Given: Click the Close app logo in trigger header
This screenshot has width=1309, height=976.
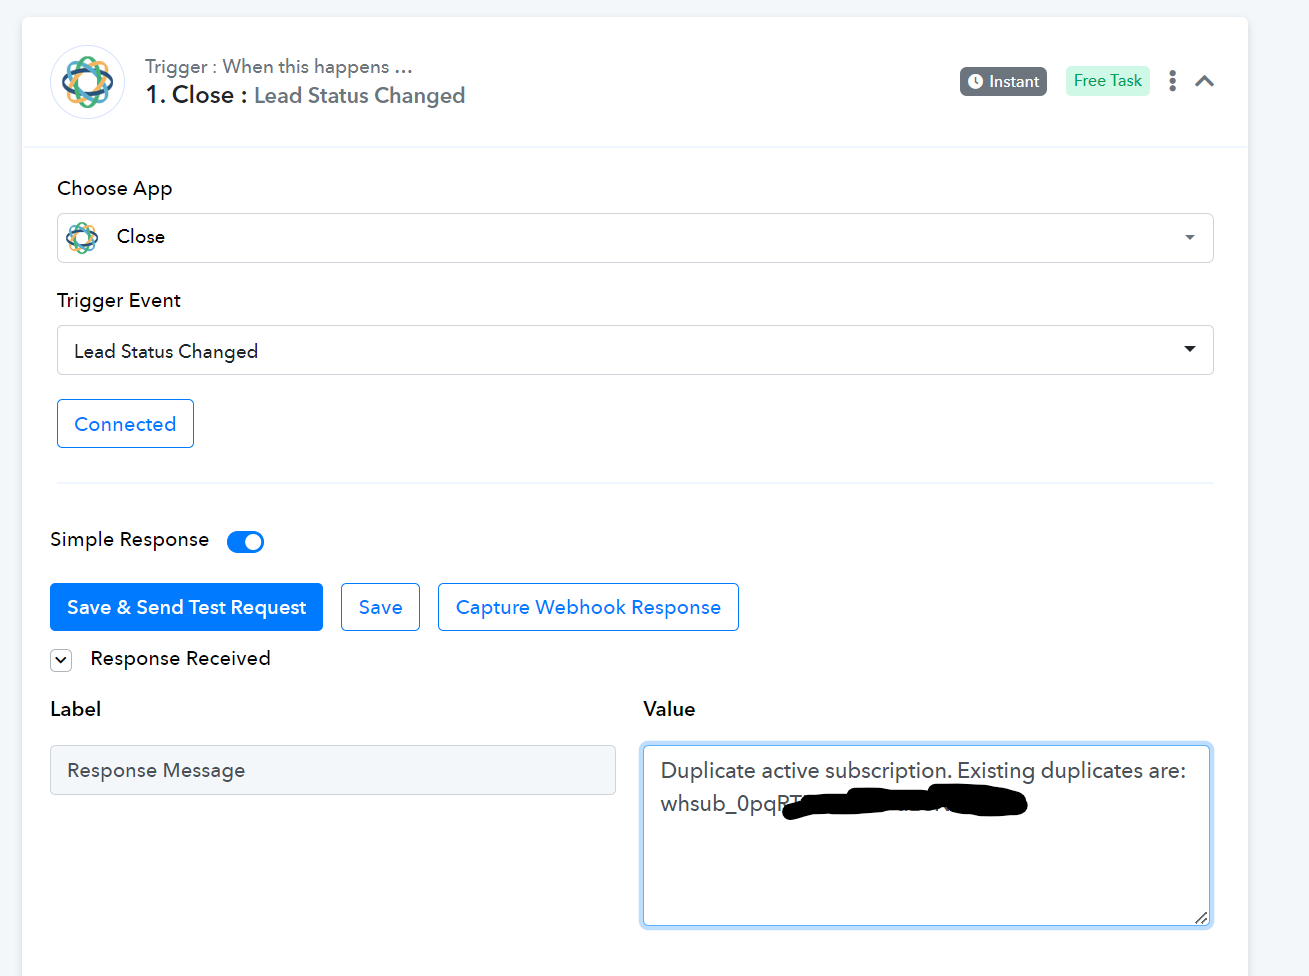Looking at the screenshot, I should (88, 82).
